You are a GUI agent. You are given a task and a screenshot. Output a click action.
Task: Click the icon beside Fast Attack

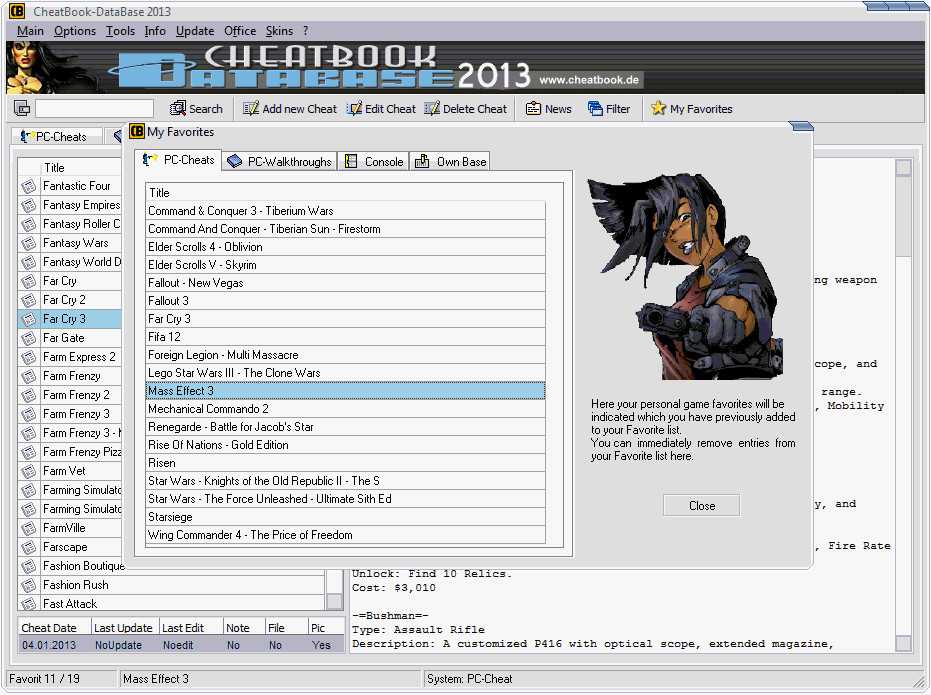[28, 604]
